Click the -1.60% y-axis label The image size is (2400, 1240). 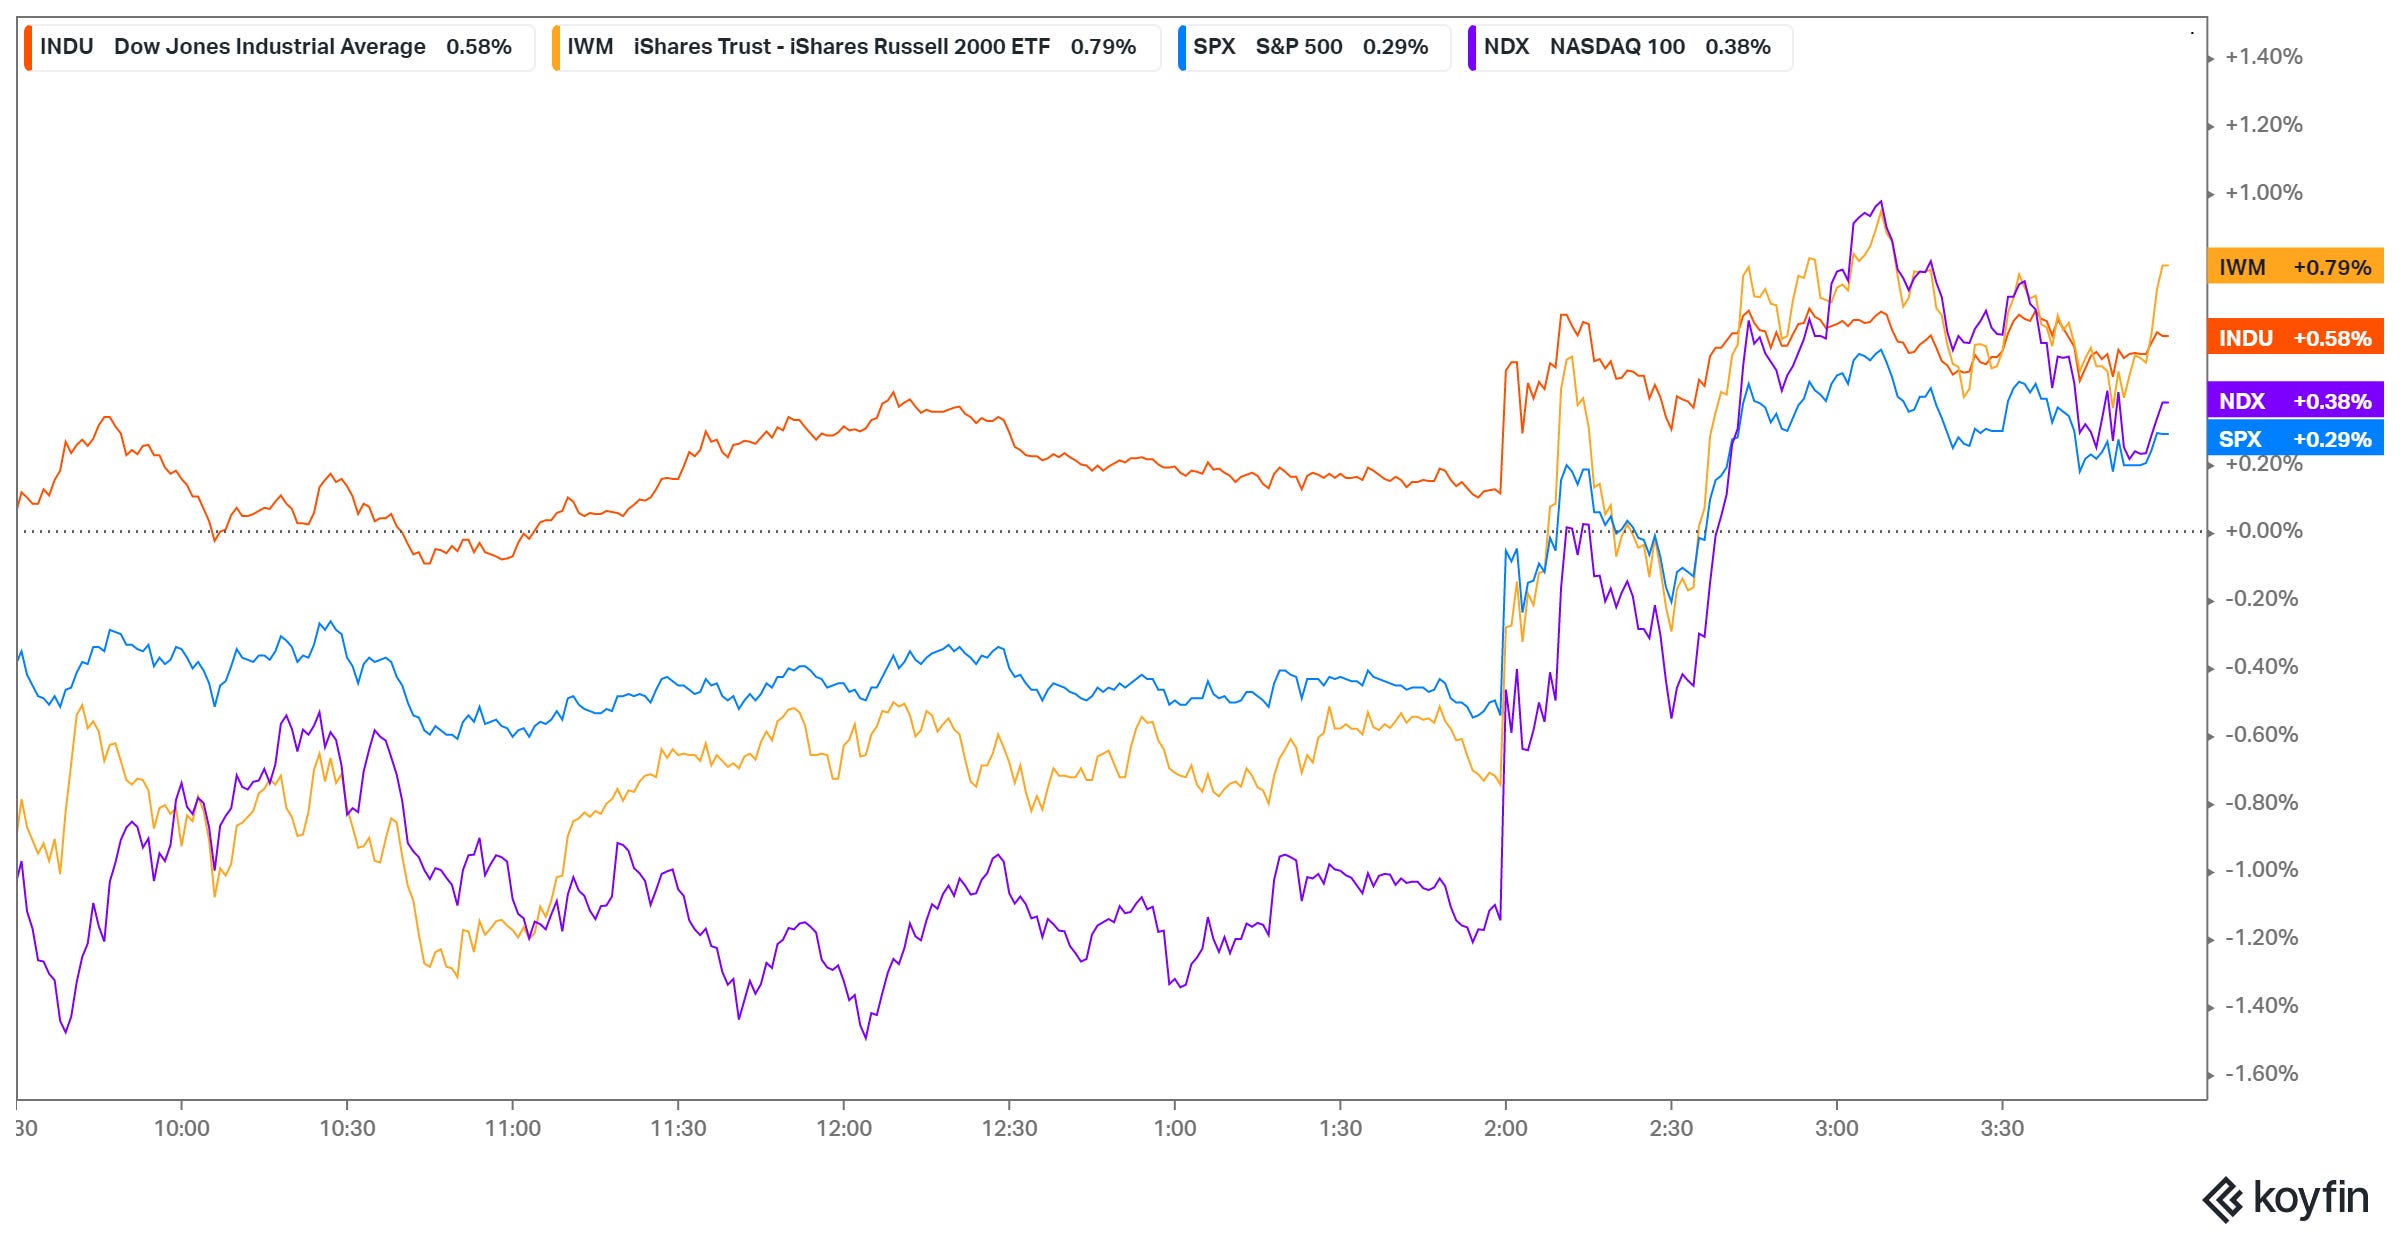[x=2261, y=1074]
